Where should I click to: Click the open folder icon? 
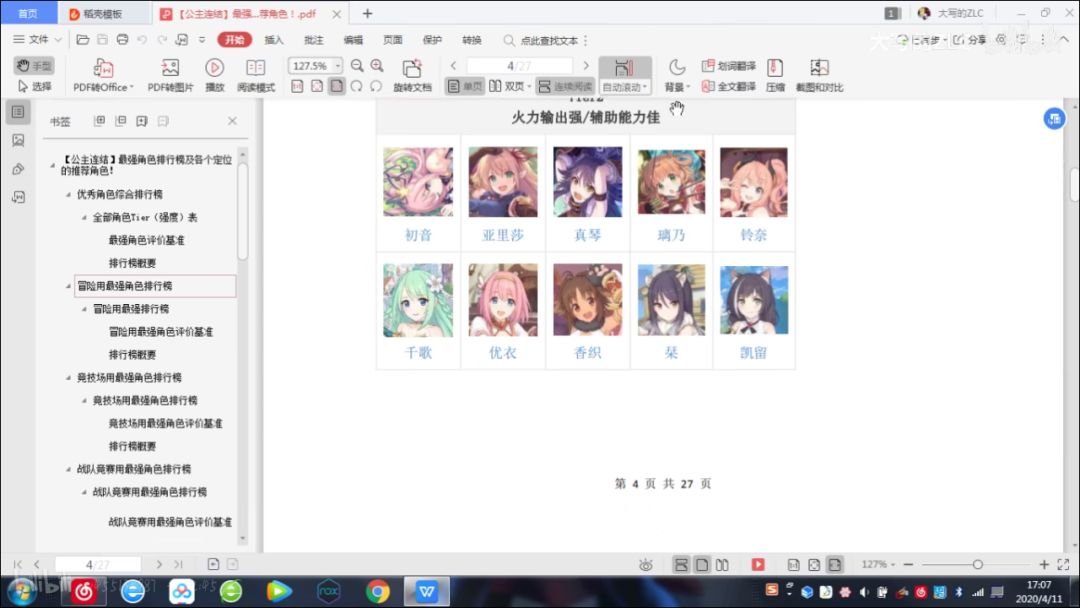pyautogui.click(x=83, y=39)
